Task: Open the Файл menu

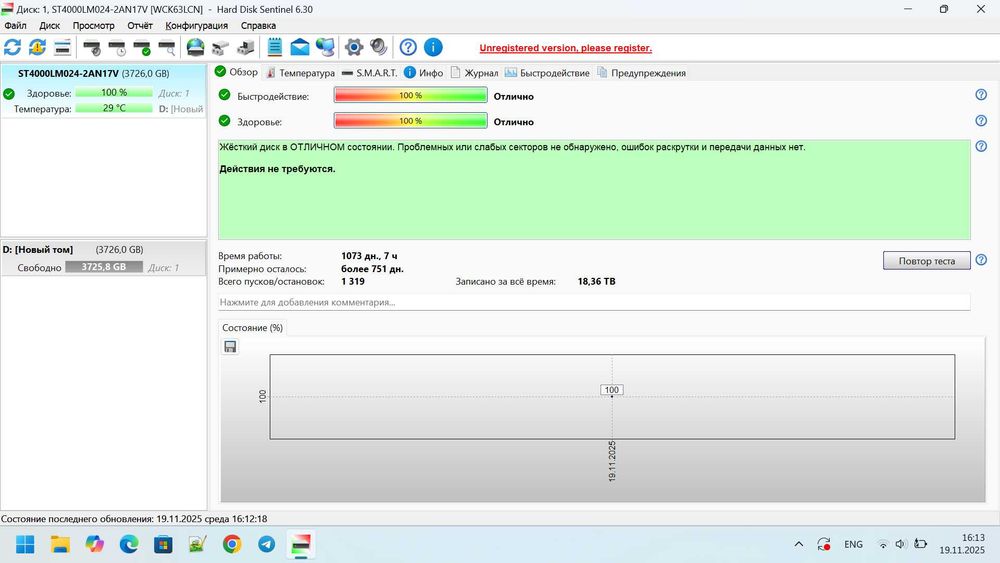Action: point(15,26)
